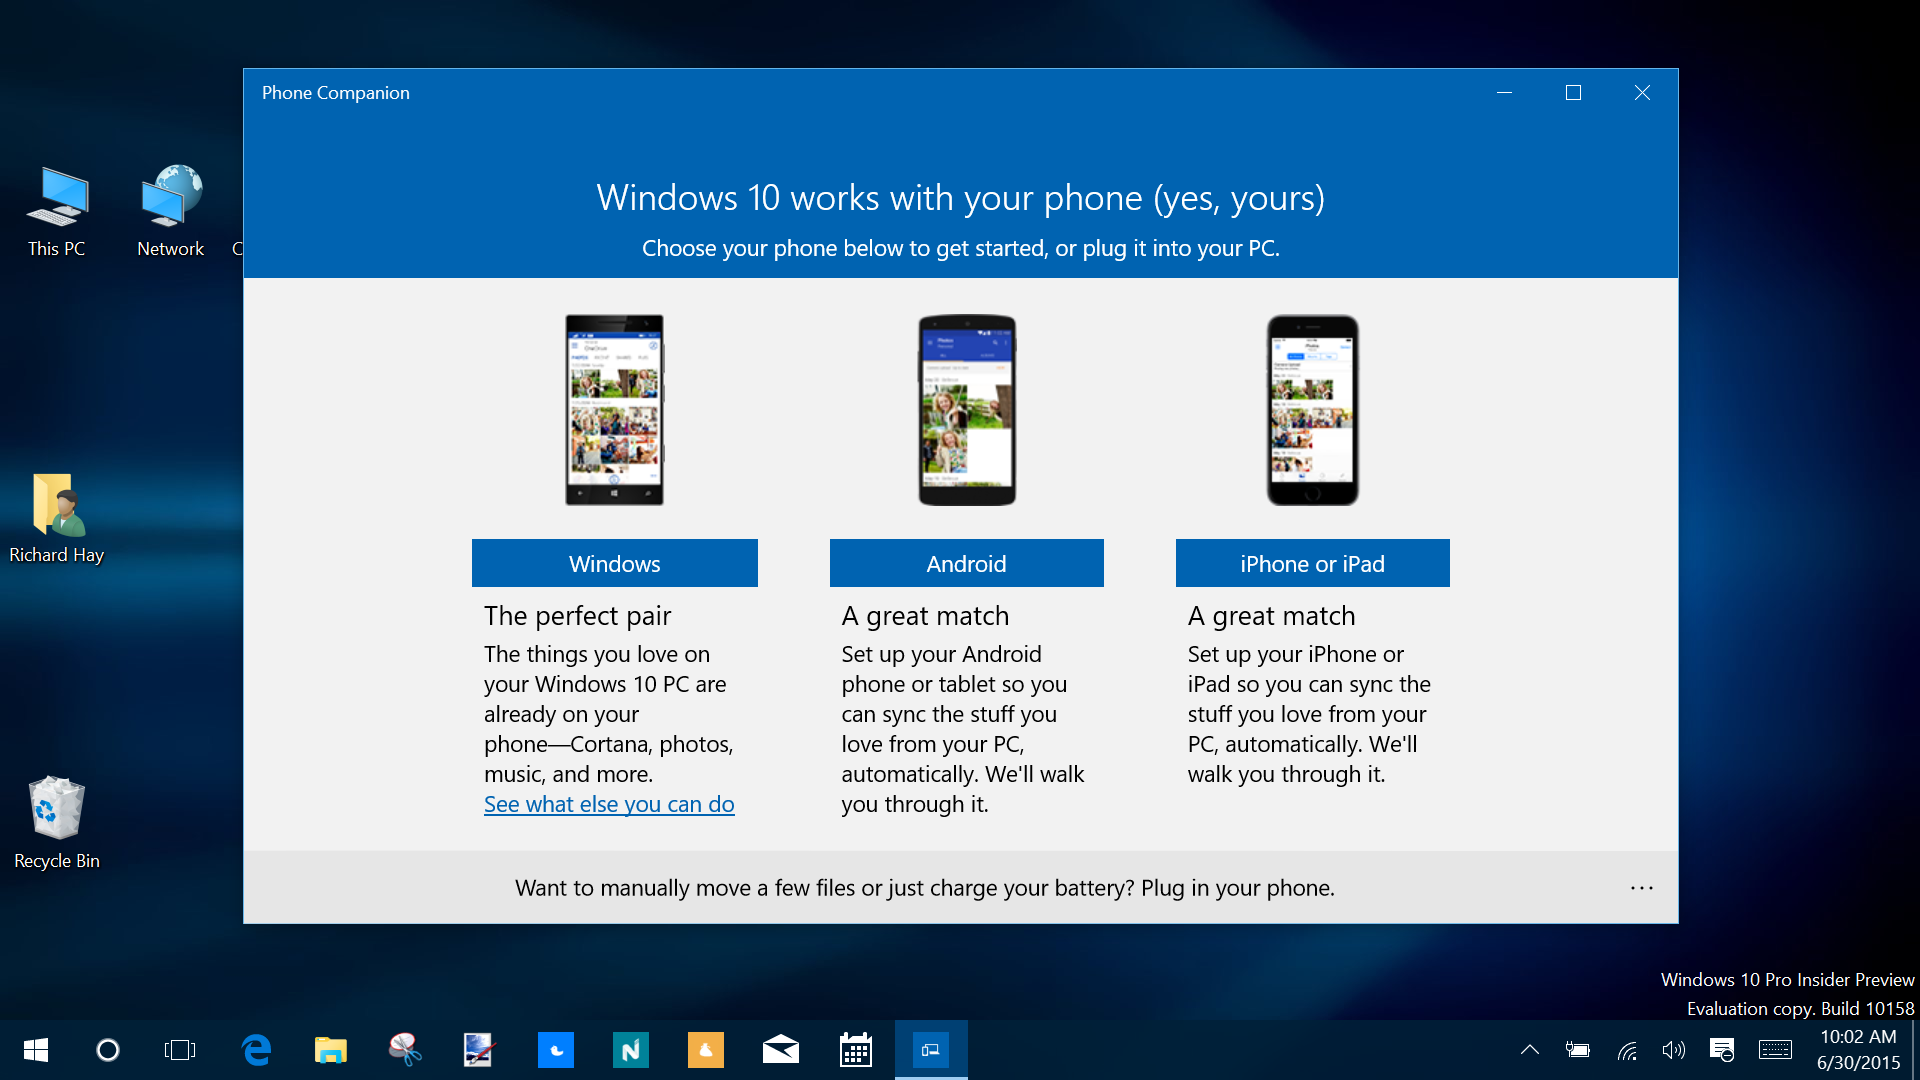Open Cortana search circle icon
The height and width of the screenshot is (1080, 1920).
tap(108, 1050)
